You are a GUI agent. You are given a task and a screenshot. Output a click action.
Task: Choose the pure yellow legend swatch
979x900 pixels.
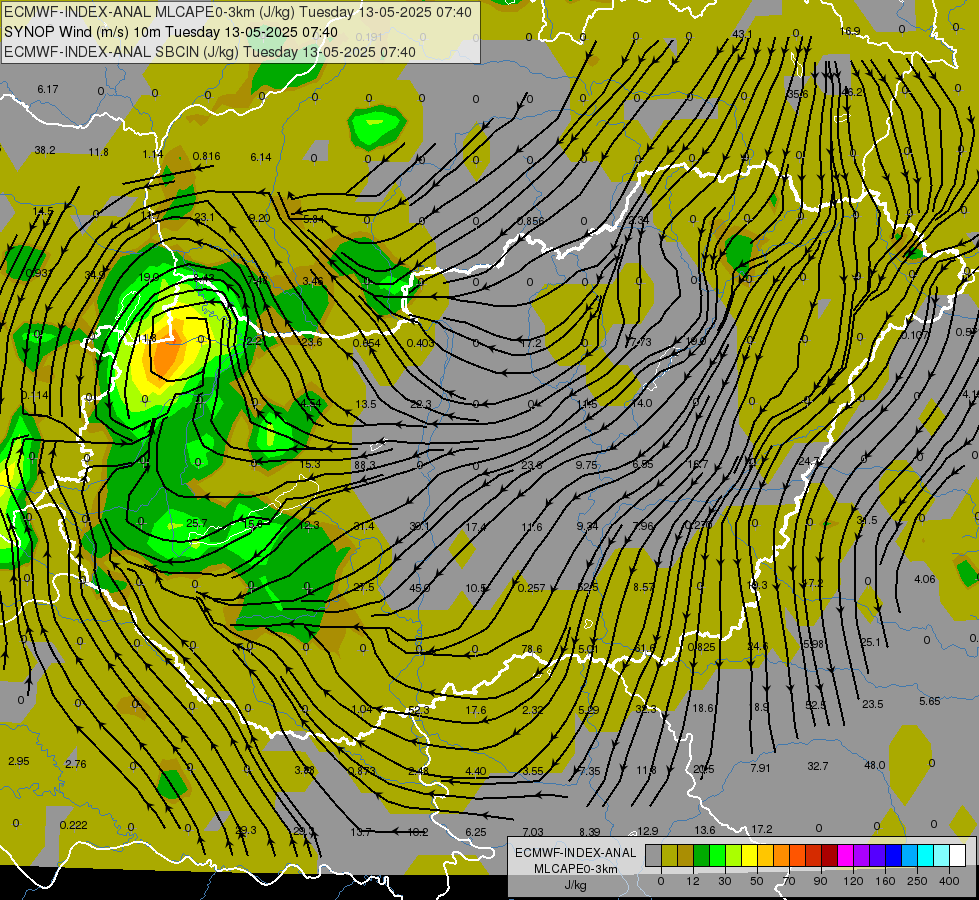pyautogui.click(x=749, y=856)
